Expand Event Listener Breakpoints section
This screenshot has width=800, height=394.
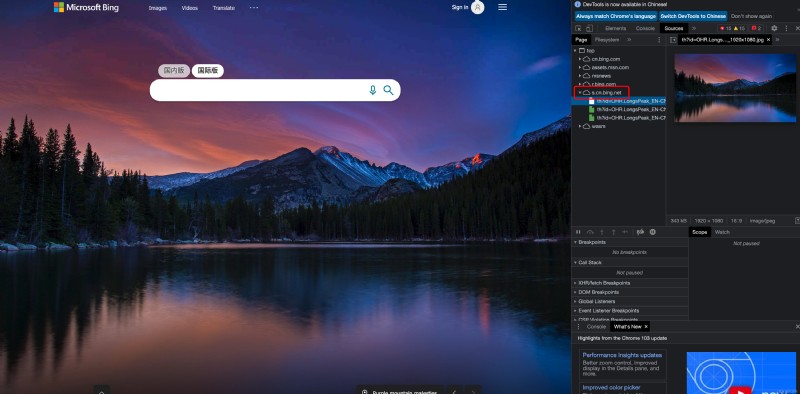click(630, 310)
